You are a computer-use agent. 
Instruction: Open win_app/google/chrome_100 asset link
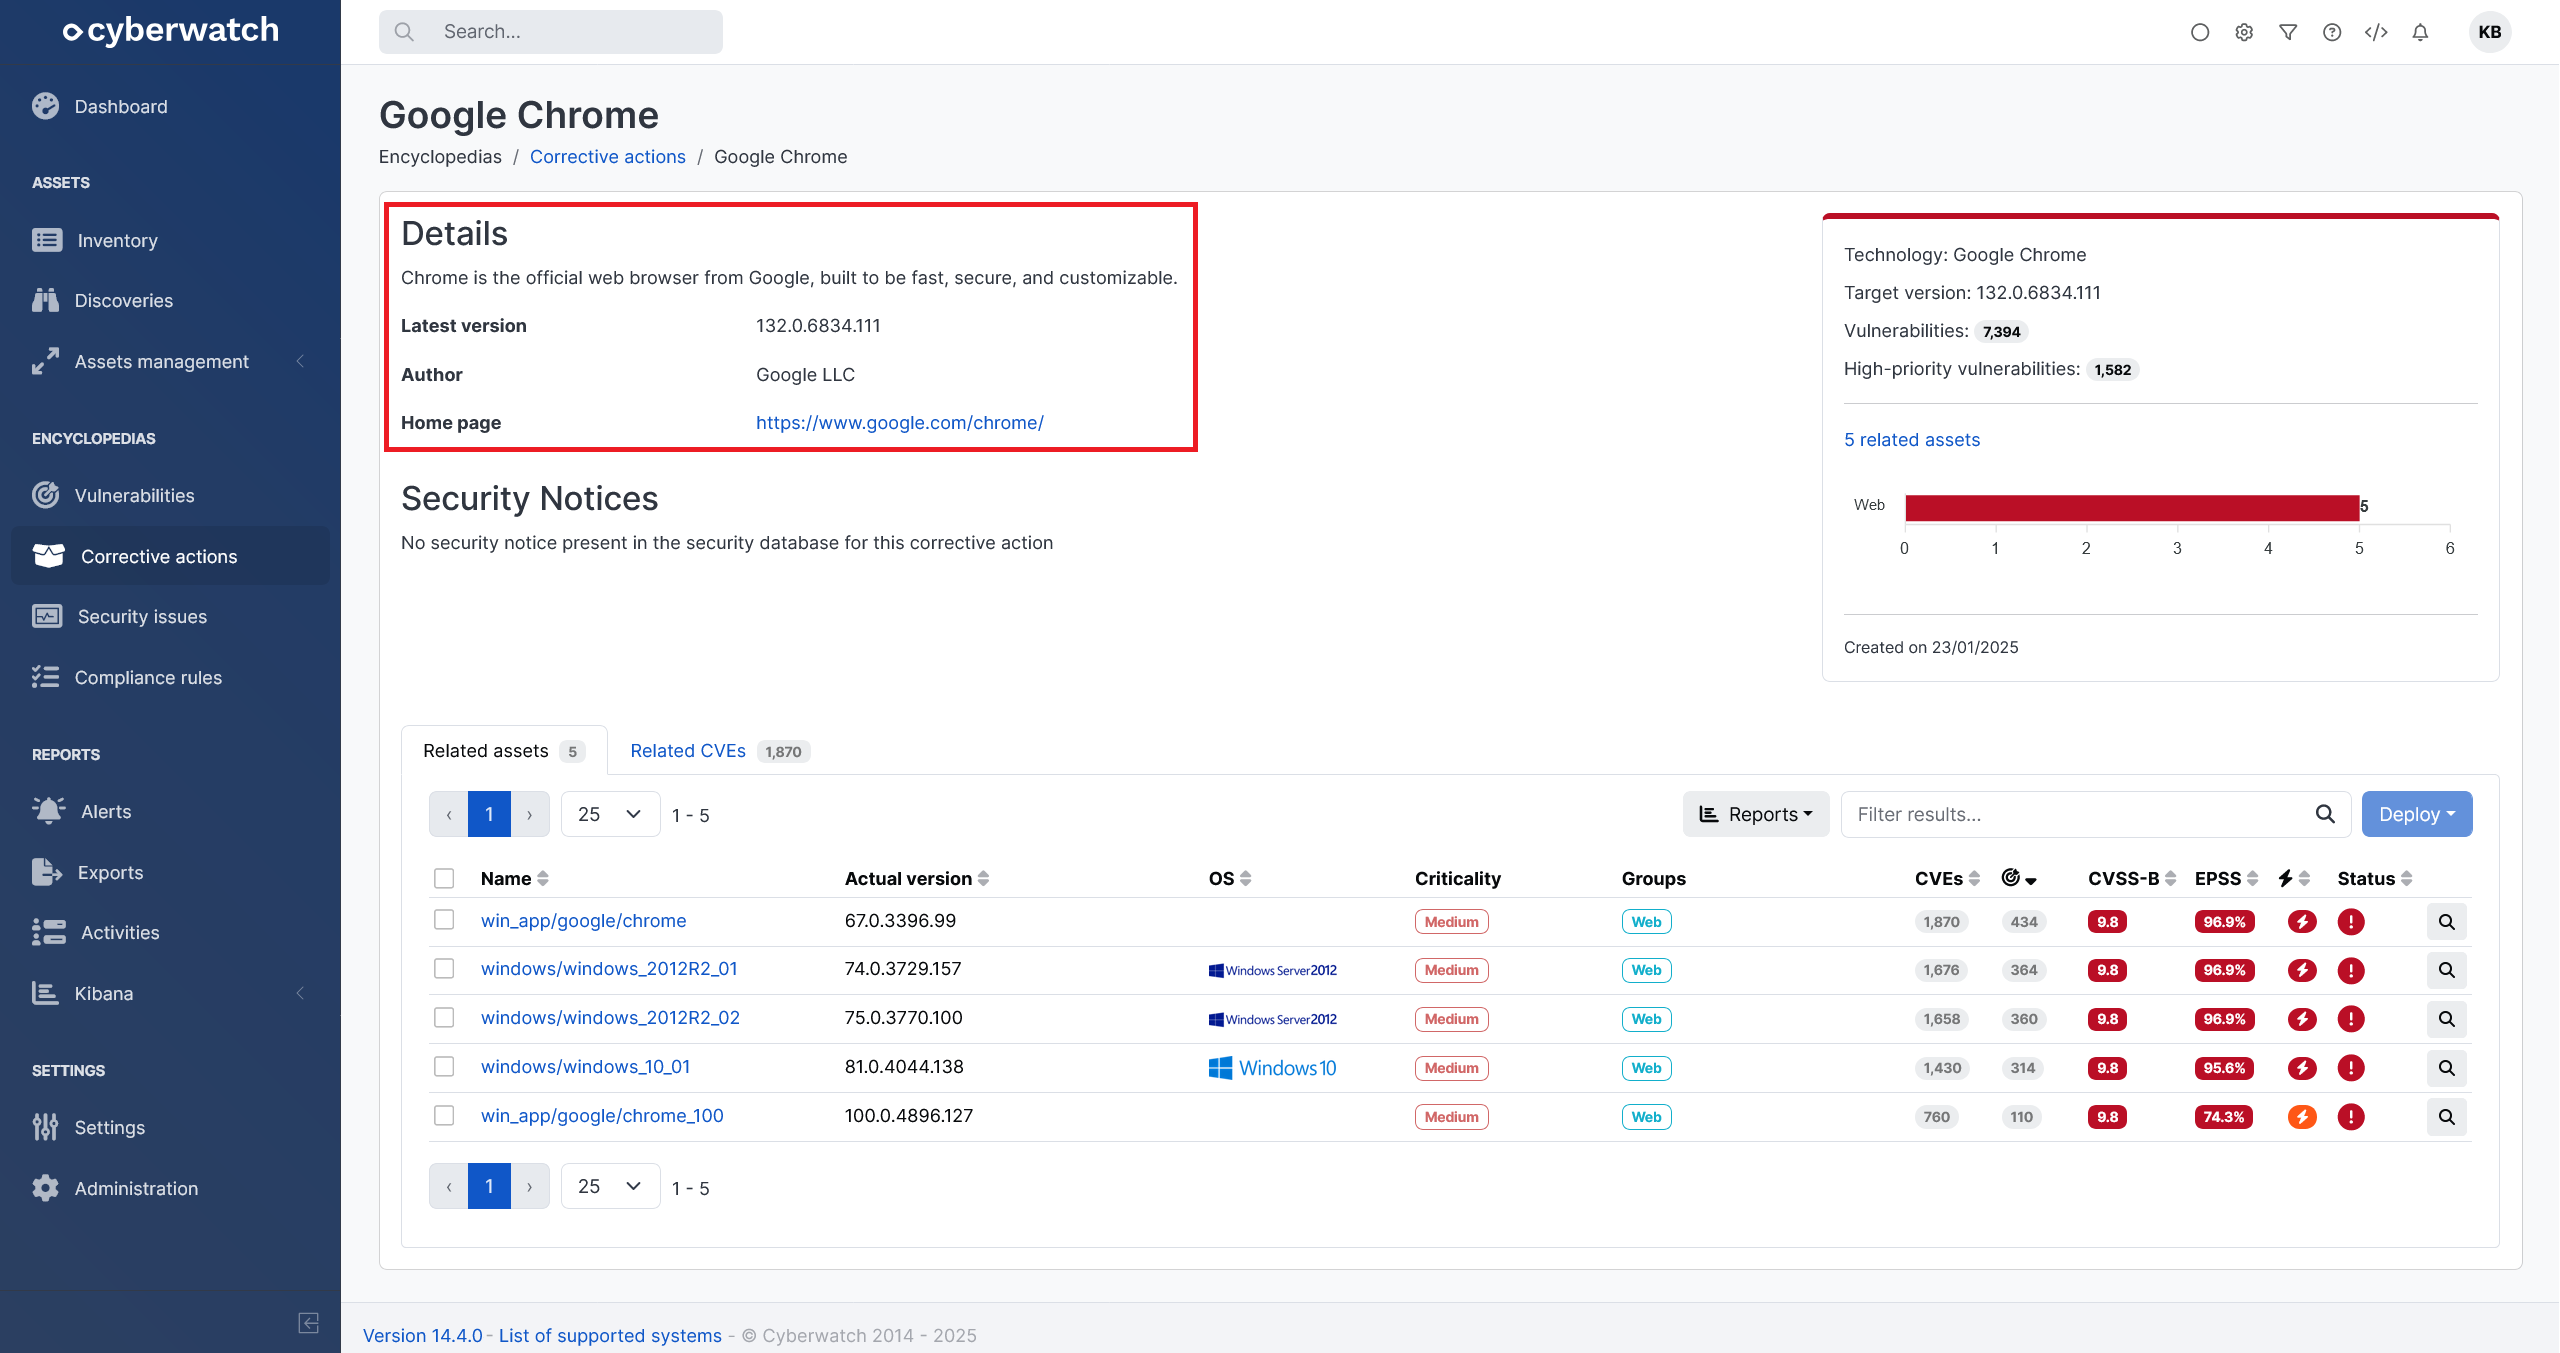(x=602, y=1115)
